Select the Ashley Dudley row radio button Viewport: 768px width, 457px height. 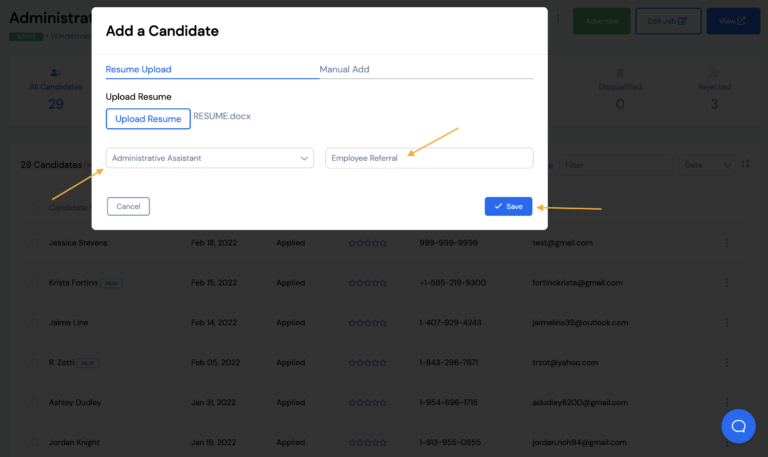[34, 402]
